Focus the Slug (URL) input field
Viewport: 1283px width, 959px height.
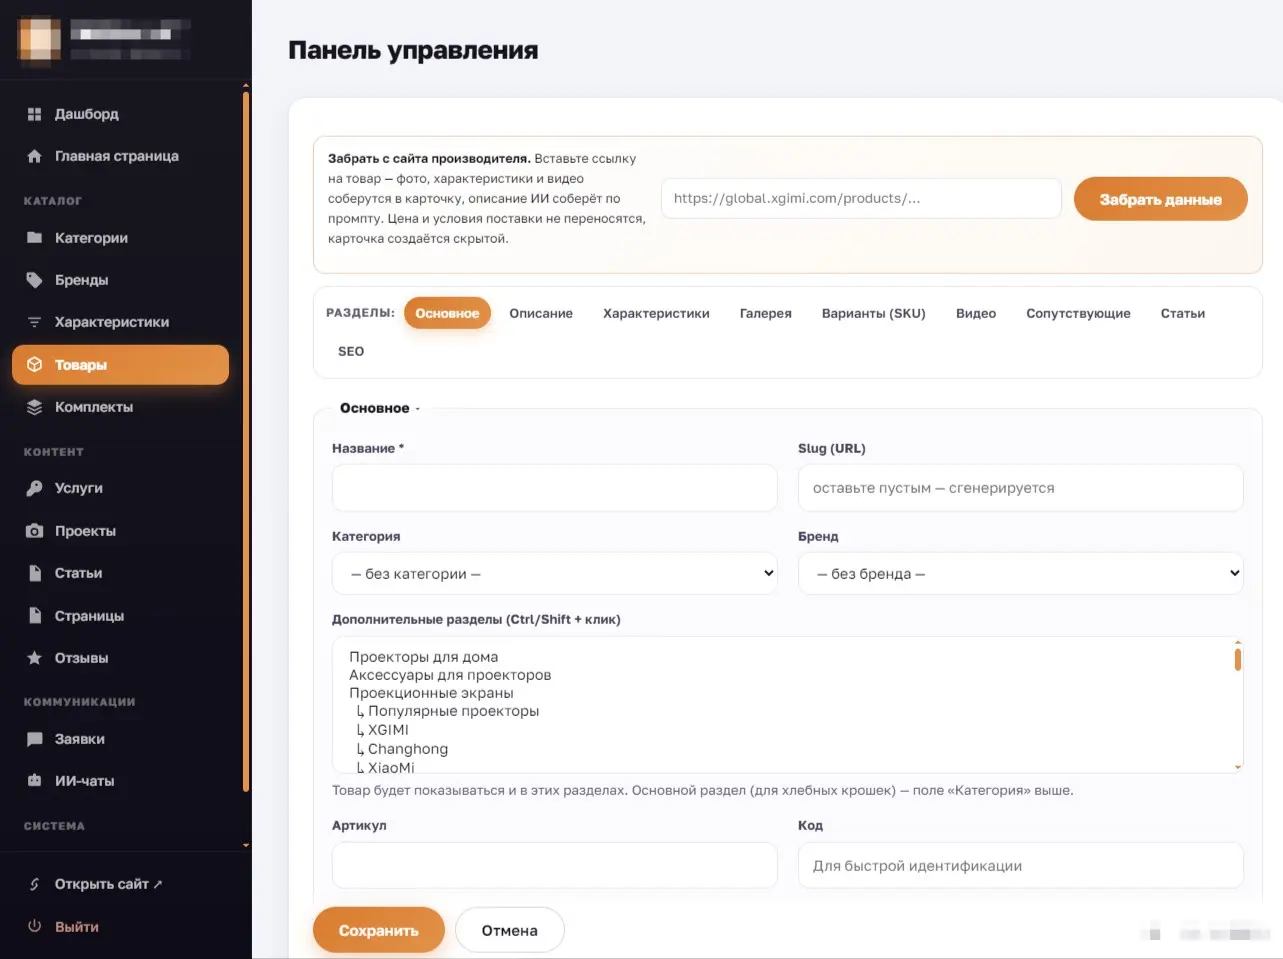1020,488
